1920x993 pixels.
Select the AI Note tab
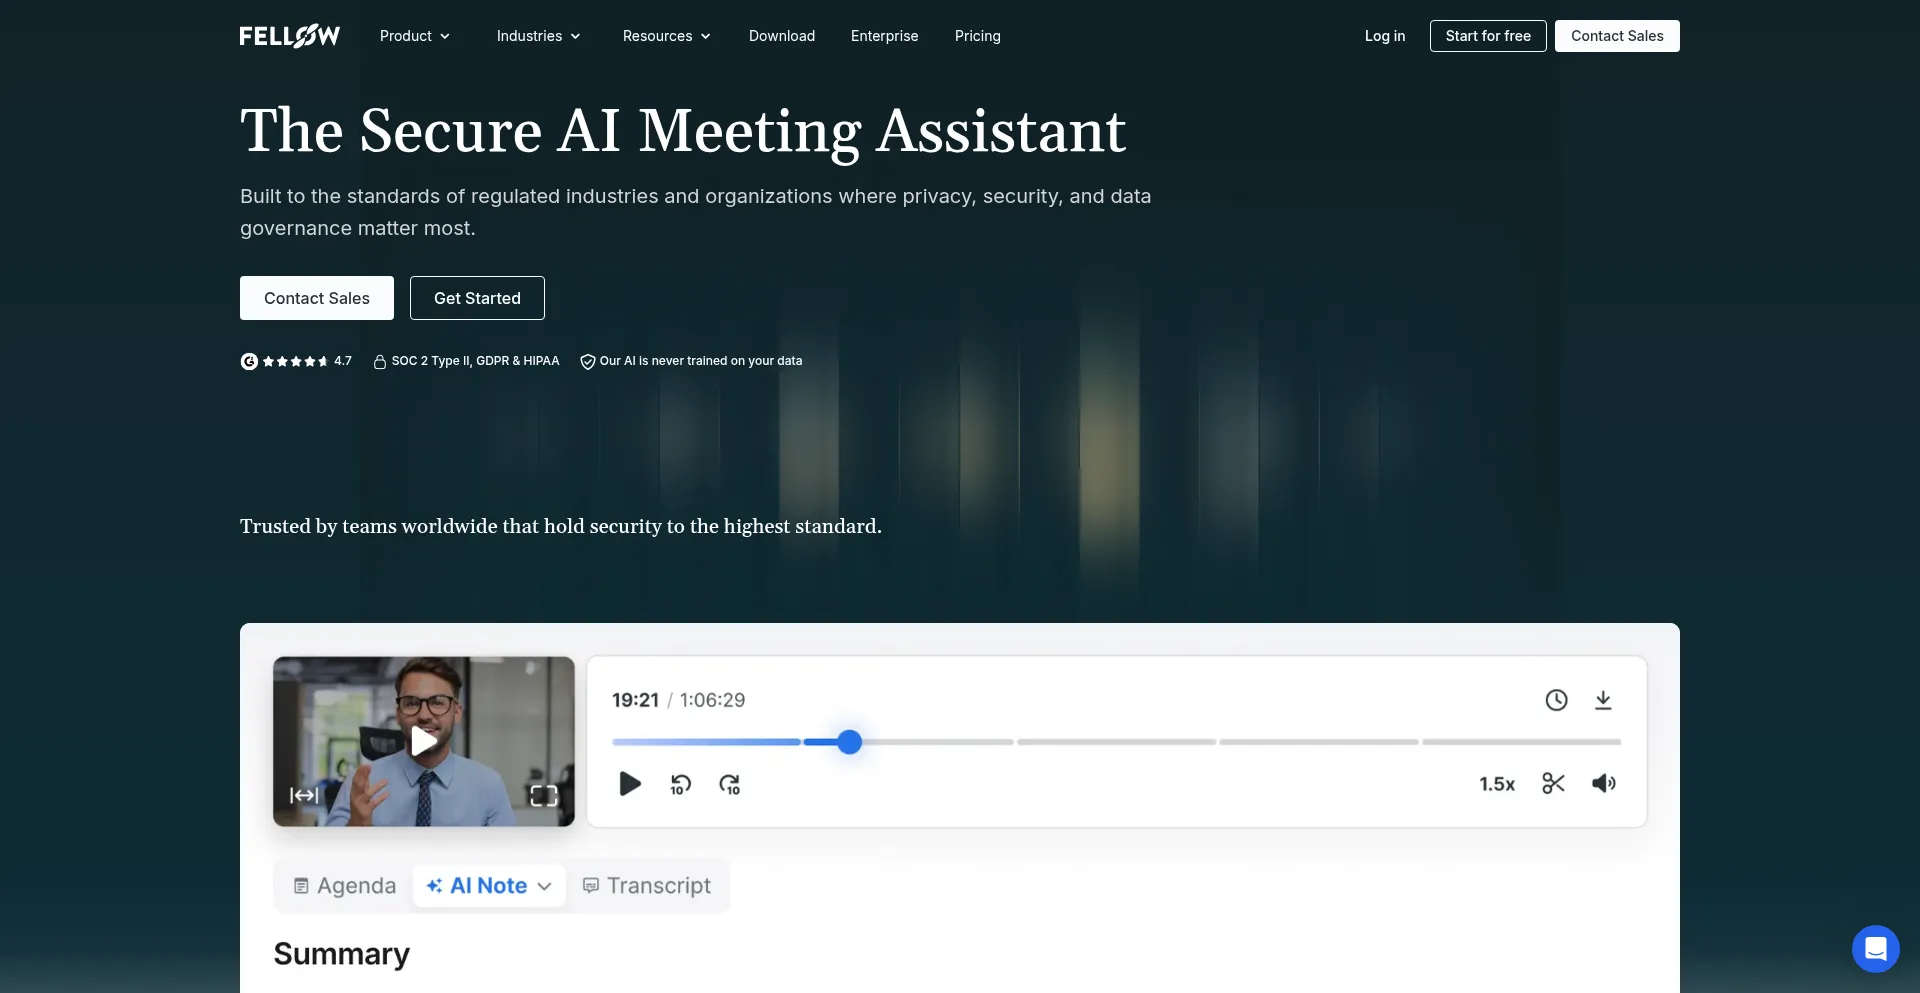tap(489, 886)
